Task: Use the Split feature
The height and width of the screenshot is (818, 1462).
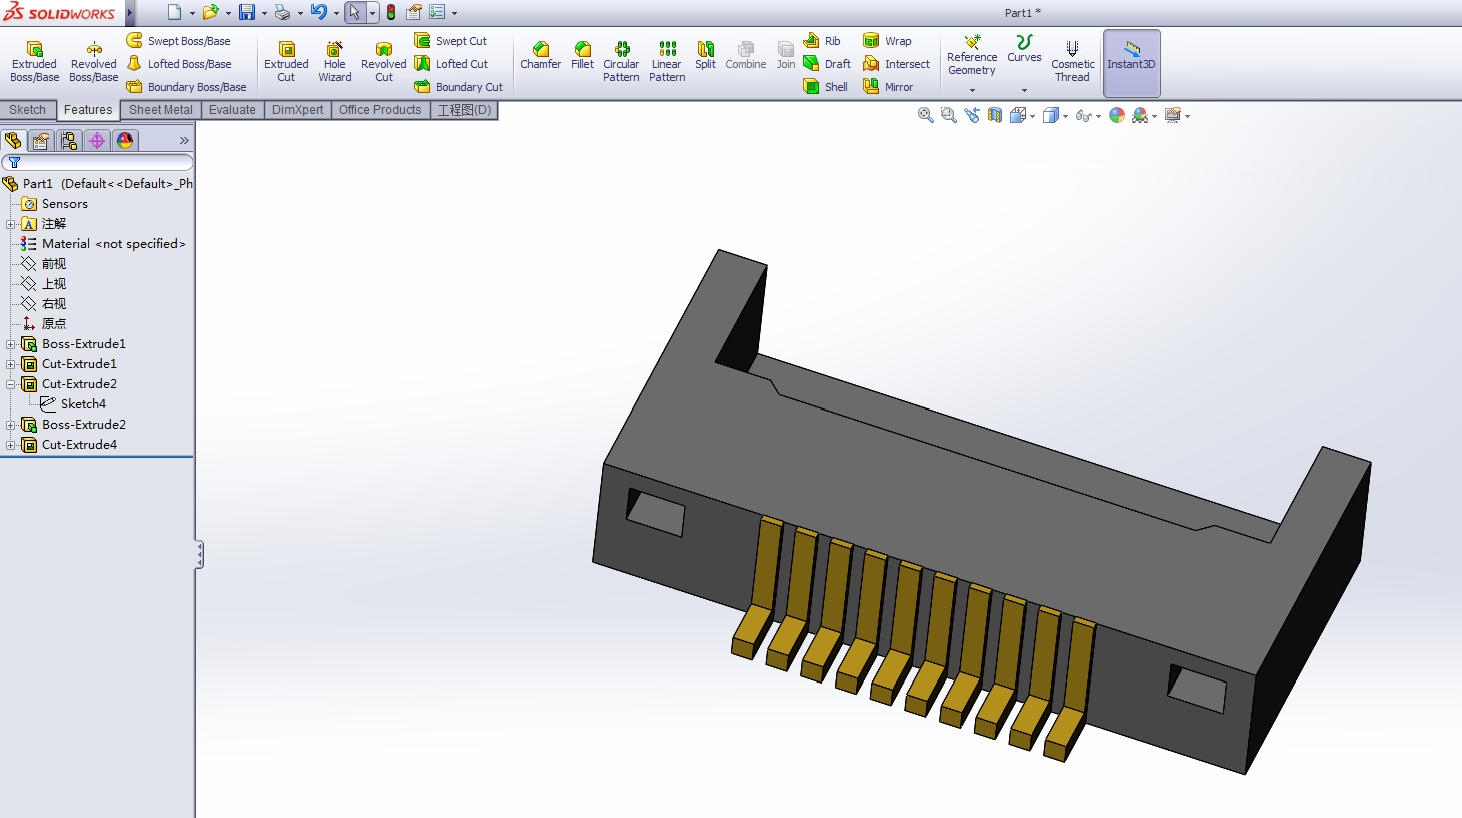Action: pyautogui.click(x=706, y=56)
